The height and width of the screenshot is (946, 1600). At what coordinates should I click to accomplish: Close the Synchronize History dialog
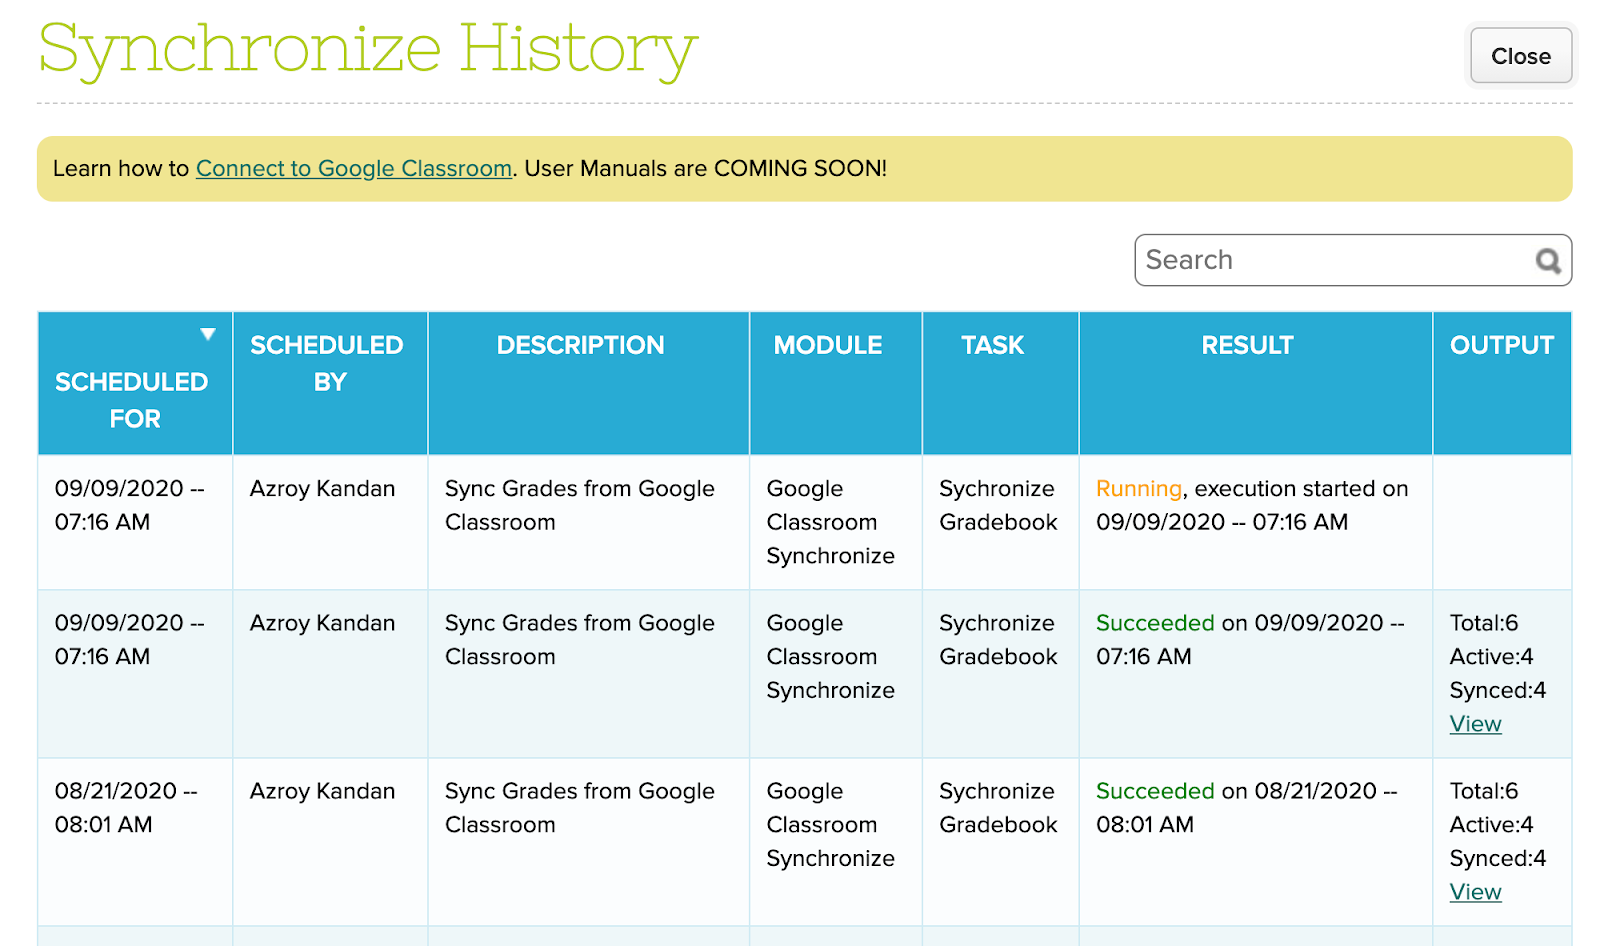tap(1520, 56)
